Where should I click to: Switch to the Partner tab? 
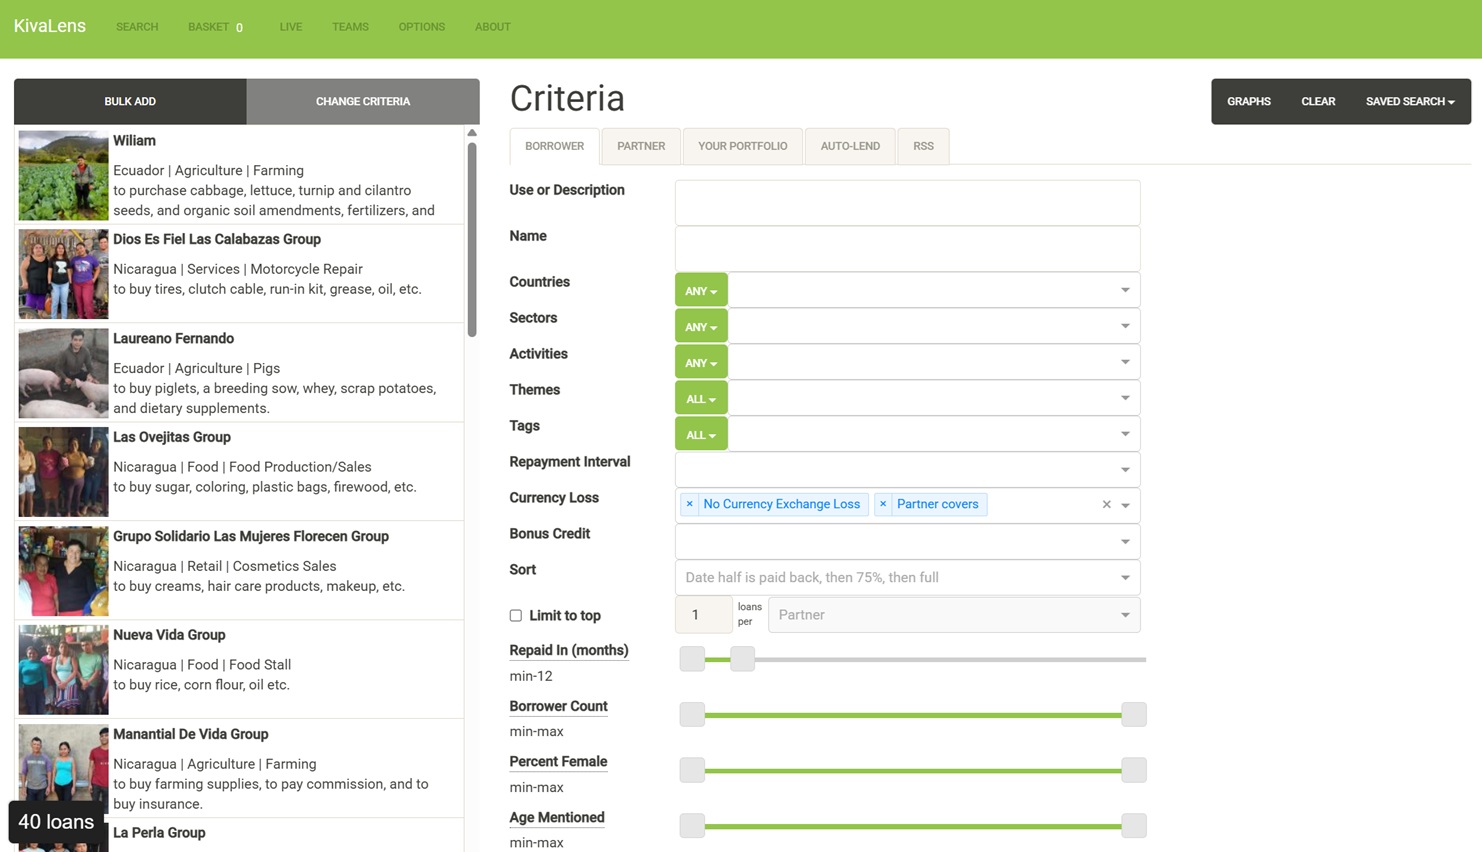click(641, 146)
